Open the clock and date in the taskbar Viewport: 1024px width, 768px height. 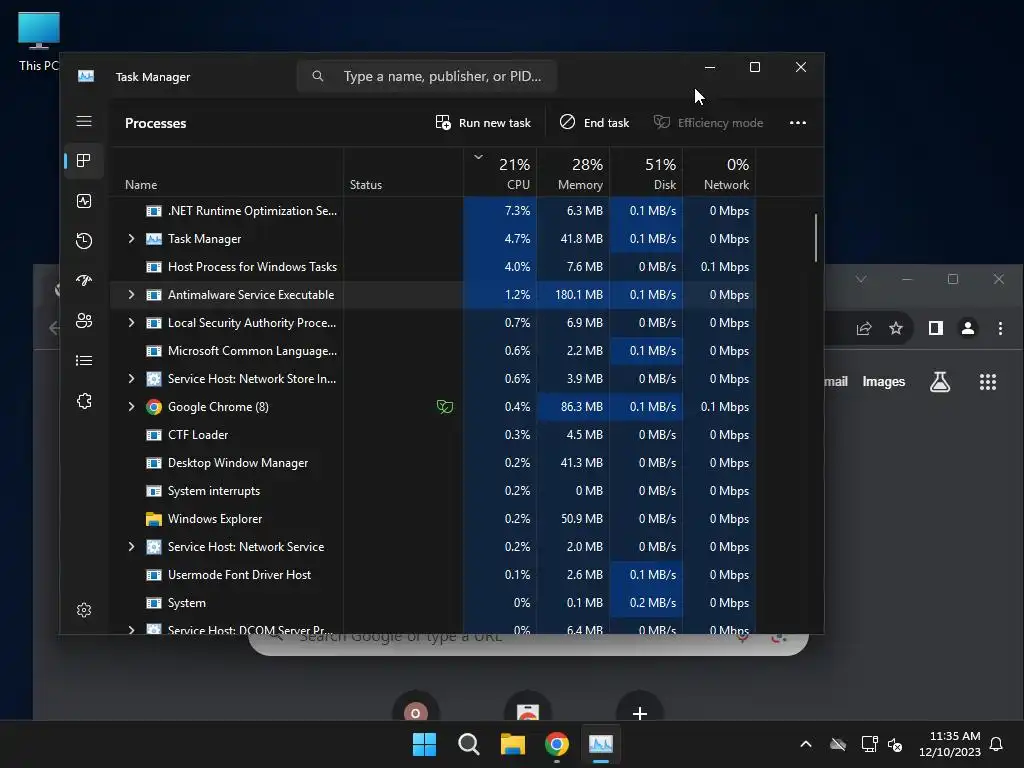pos(950,744)
